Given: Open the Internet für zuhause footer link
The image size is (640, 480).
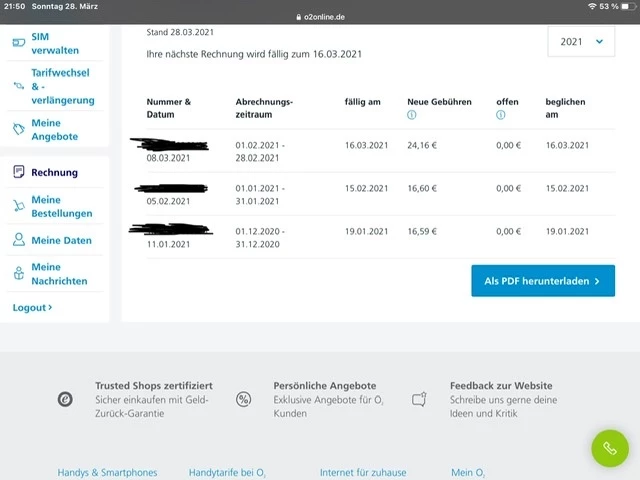Looking at the screenshot, I should [364, 472].
